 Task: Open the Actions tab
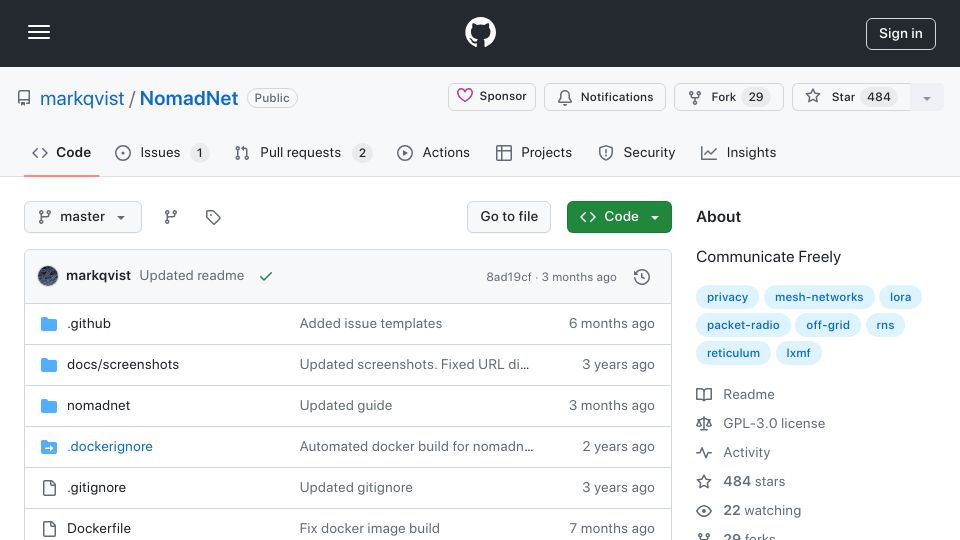433,152
